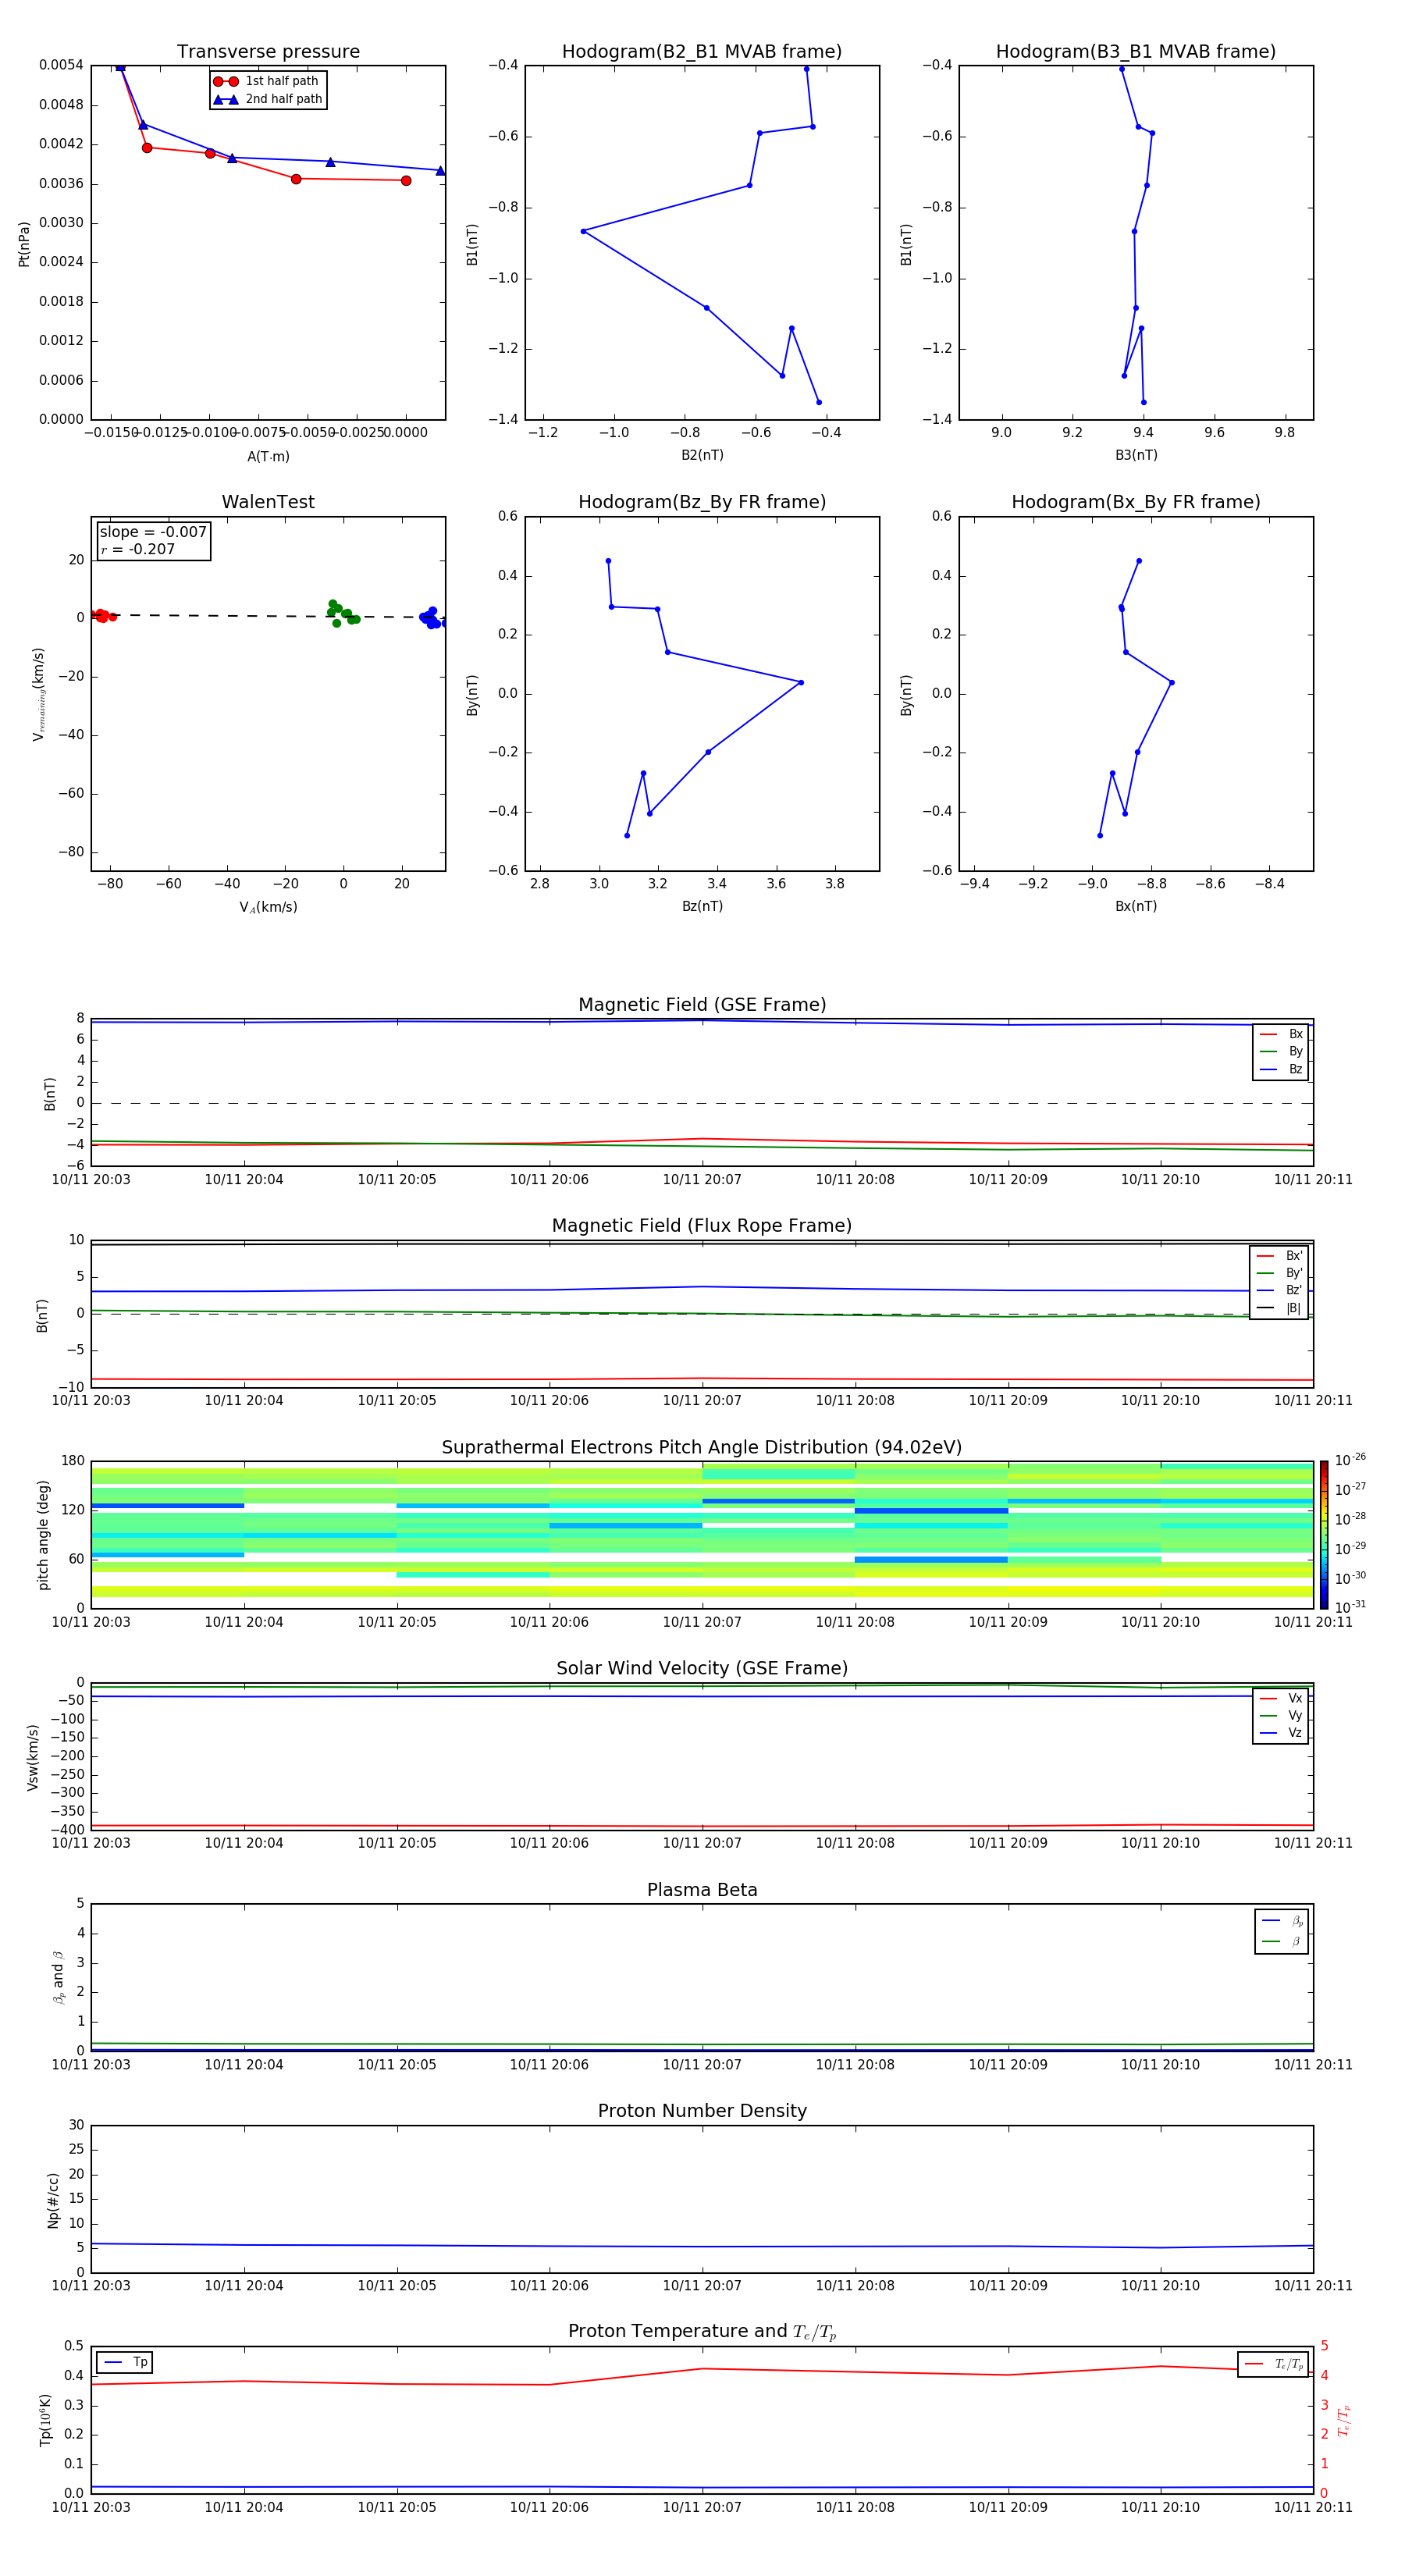Image resolution: width=1405 pixels, height=2576 pixels.
Task: Click the "Hodogram(B3_B1 MVAB frame)" title
Action: pyautogui.click(x=1136, y=52)
